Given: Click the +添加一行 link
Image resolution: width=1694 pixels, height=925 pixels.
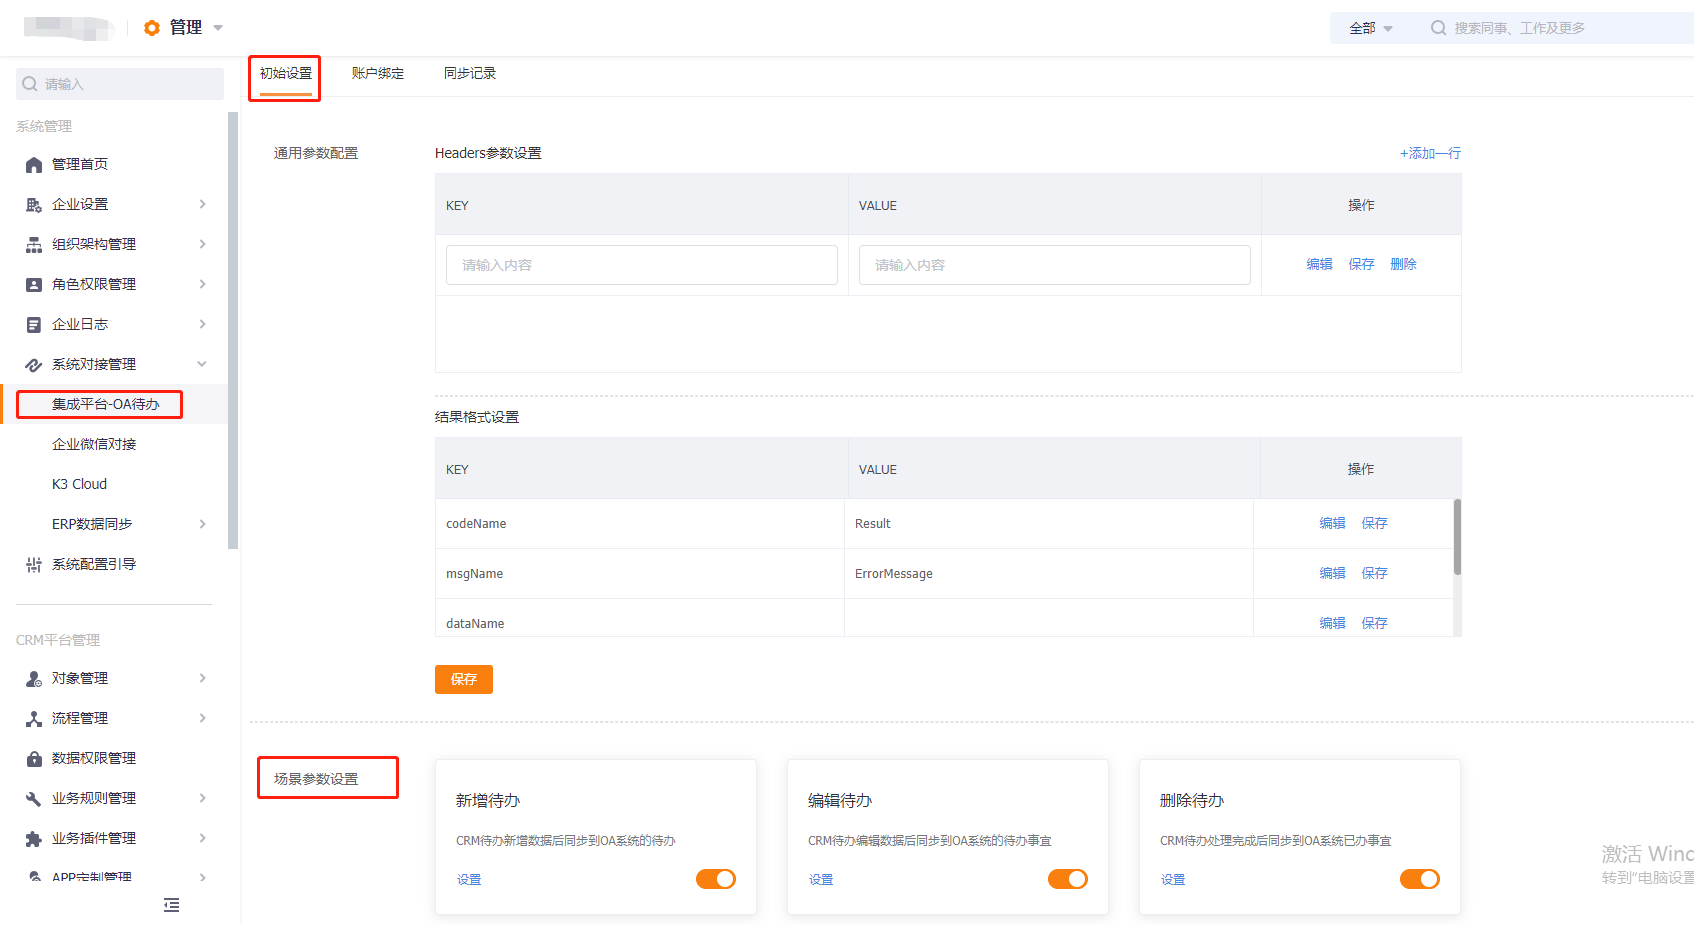Looking at the screenshot, I should (x=1430, y=153).
